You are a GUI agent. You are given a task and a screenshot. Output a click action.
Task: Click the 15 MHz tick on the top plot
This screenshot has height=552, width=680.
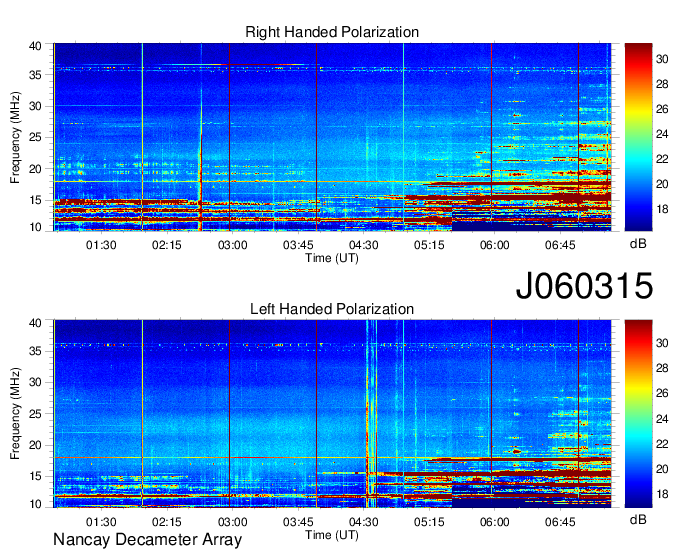point(35,200)
